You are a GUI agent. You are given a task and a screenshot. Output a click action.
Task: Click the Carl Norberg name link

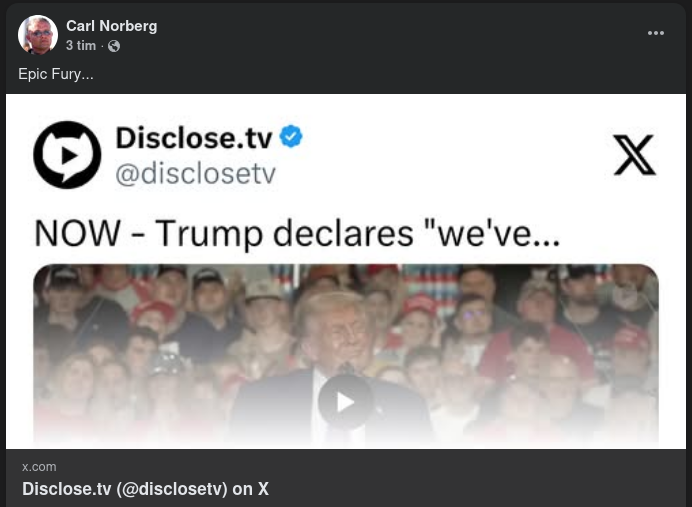click(x=112, y=26)
